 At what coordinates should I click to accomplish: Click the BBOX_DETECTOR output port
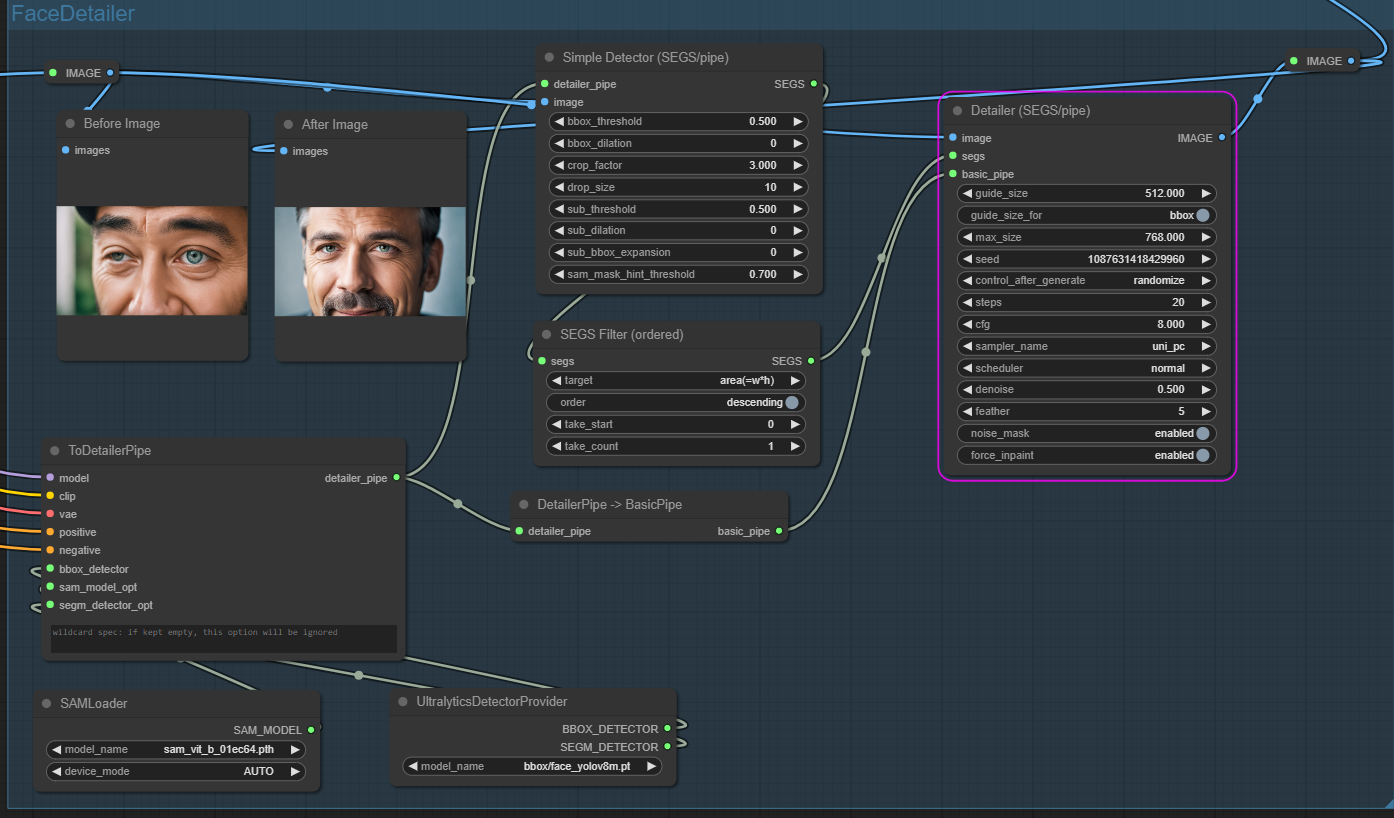(667, 729)
